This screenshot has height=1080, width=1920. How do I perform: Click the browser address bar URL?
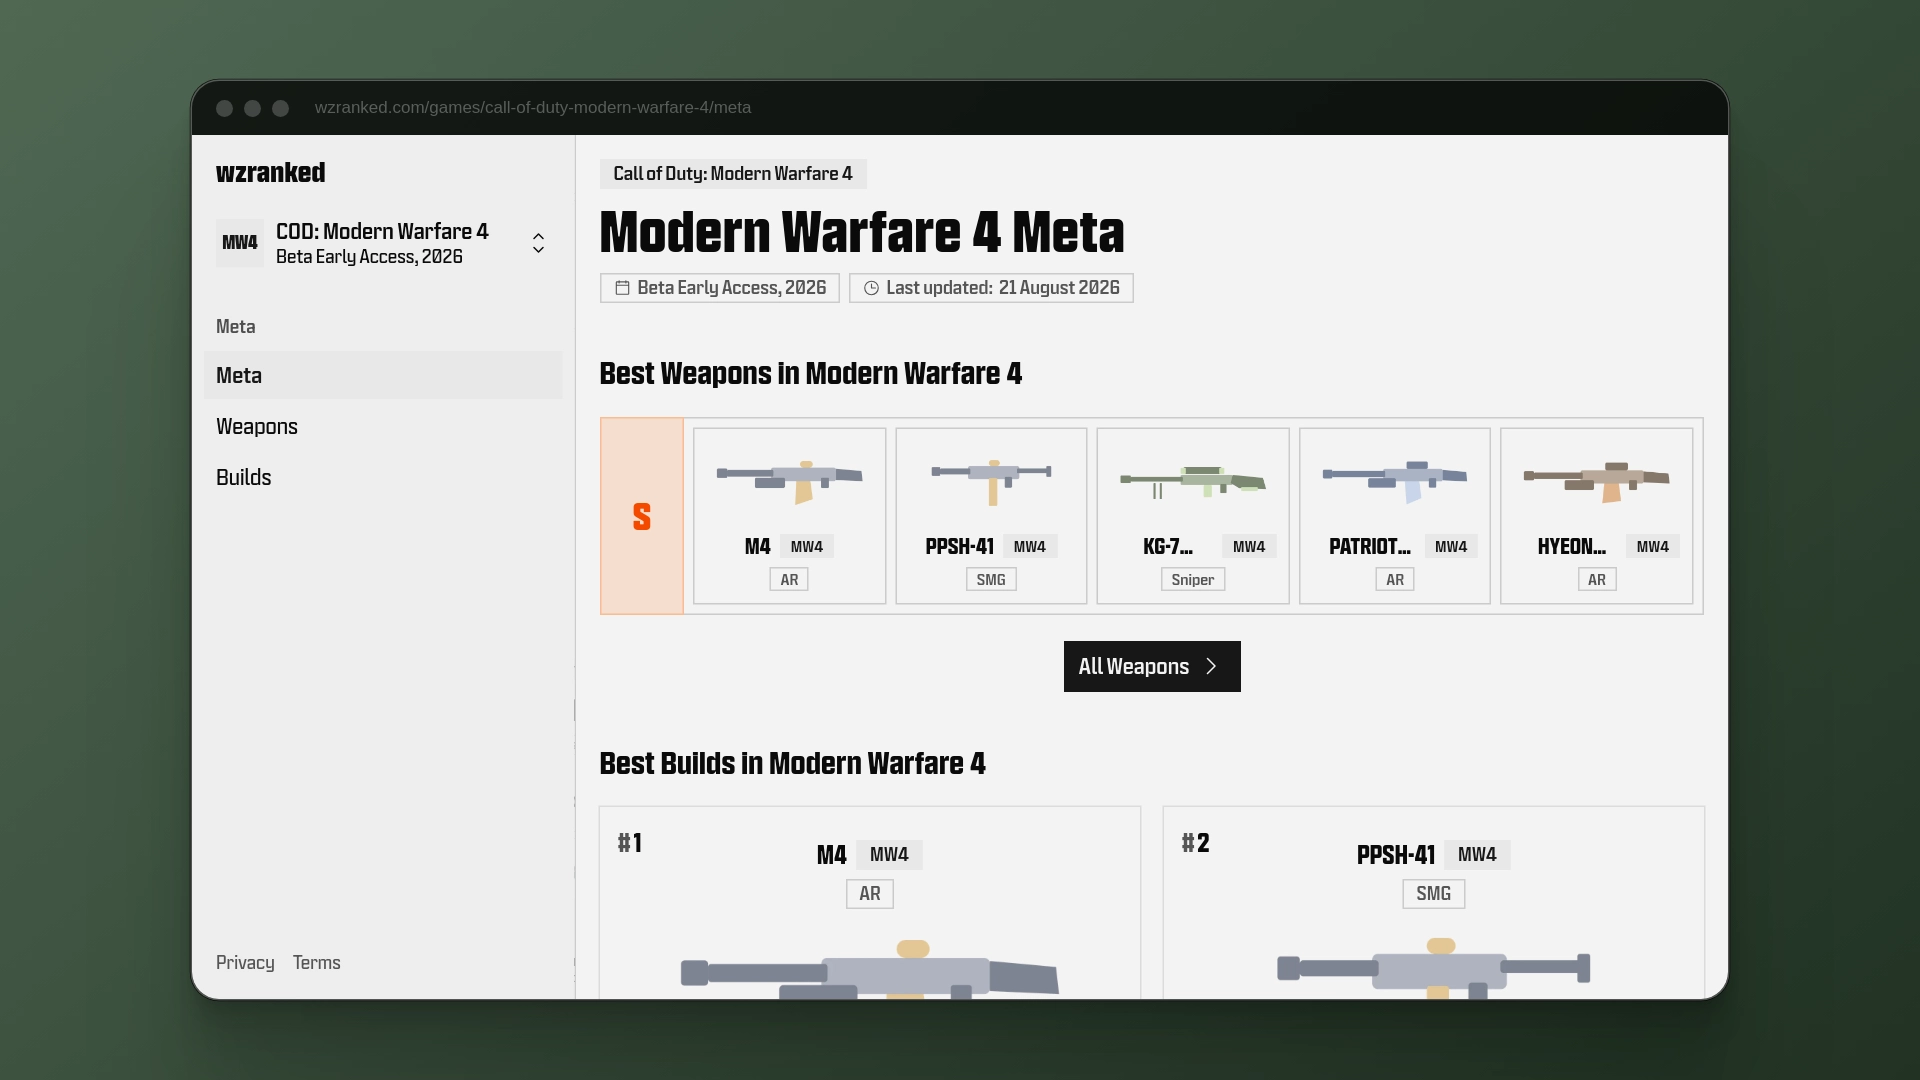(x=533, y=107)
